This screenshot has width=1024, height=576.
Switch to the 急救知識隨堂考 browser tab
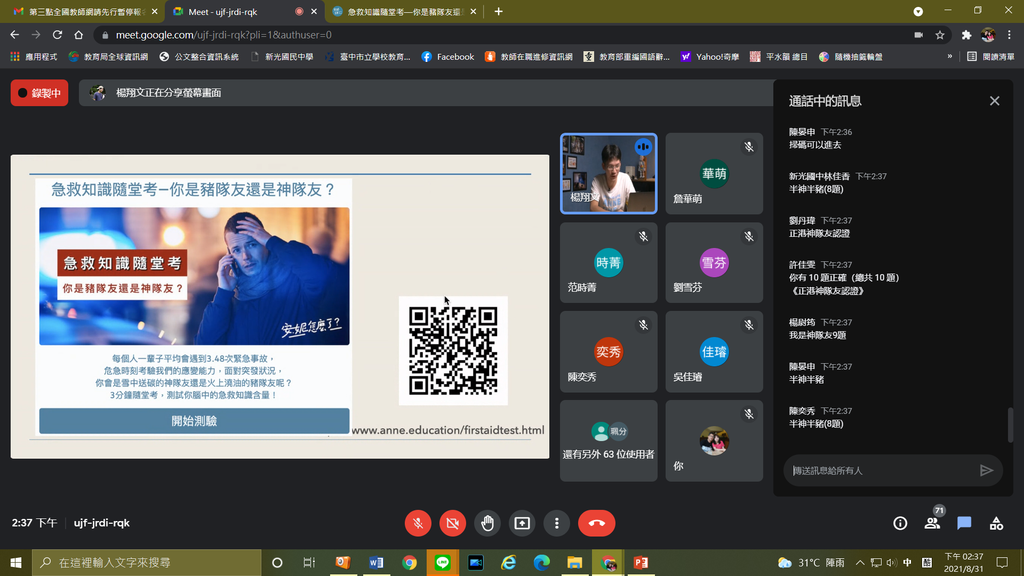pos(405,12)
